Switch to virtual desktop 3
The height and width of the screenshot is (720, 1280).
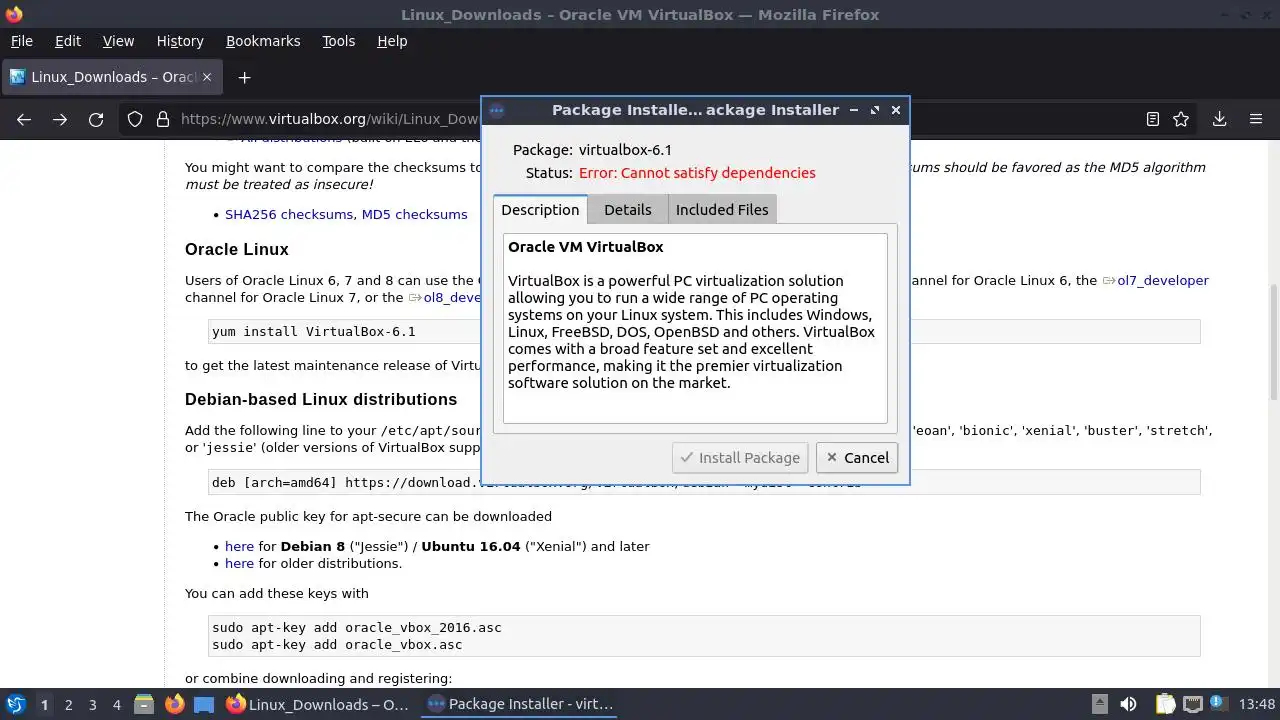(92, 704)
